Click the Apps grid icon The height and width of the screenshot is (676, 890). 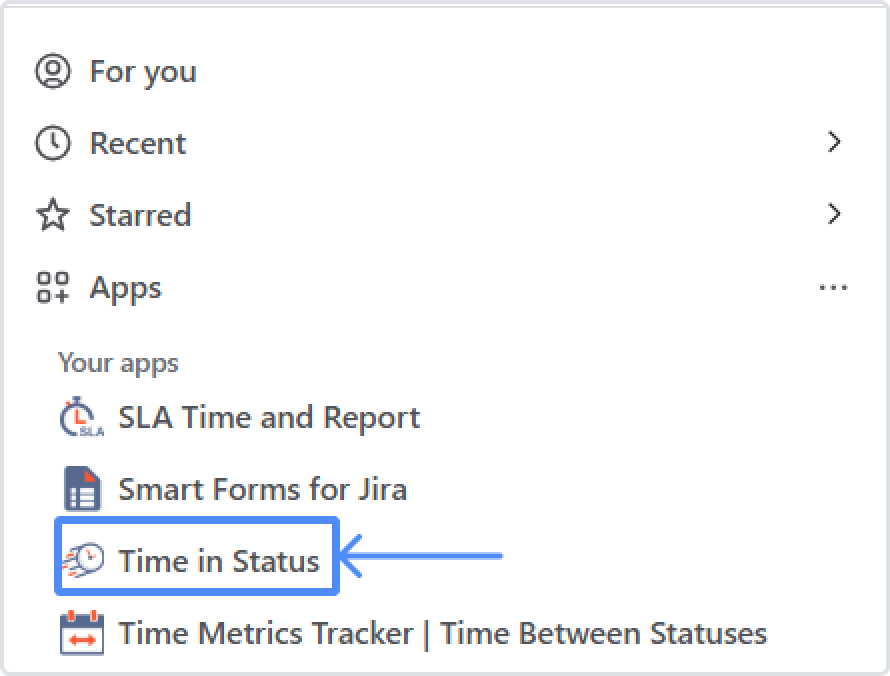coord(53,288)
